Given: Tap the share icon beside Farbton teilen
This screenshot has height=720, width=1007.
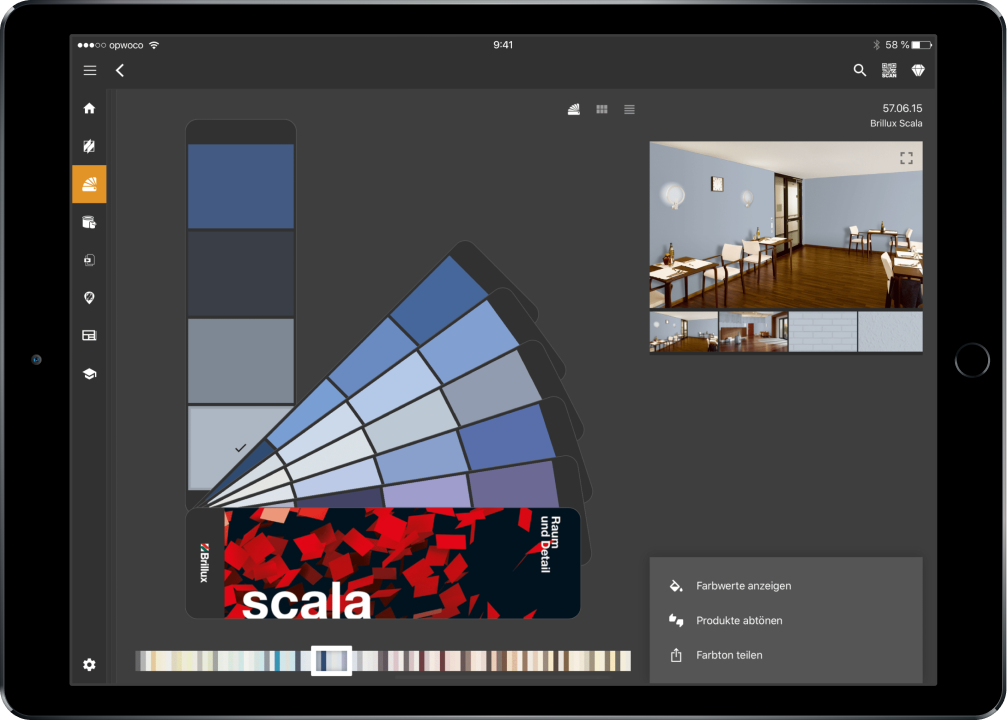Looking at the screenshot, I should (676, 655).
